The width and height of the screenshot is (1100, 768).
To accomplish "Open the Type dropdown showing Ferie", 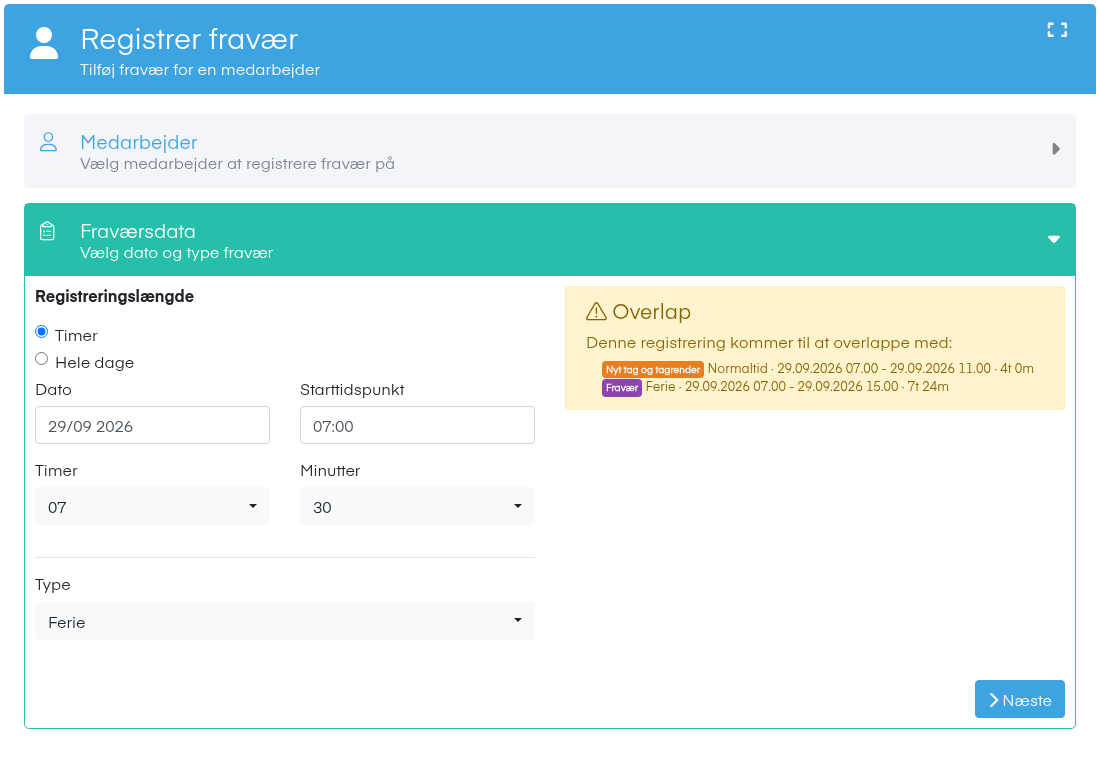I will click(285, 621).
